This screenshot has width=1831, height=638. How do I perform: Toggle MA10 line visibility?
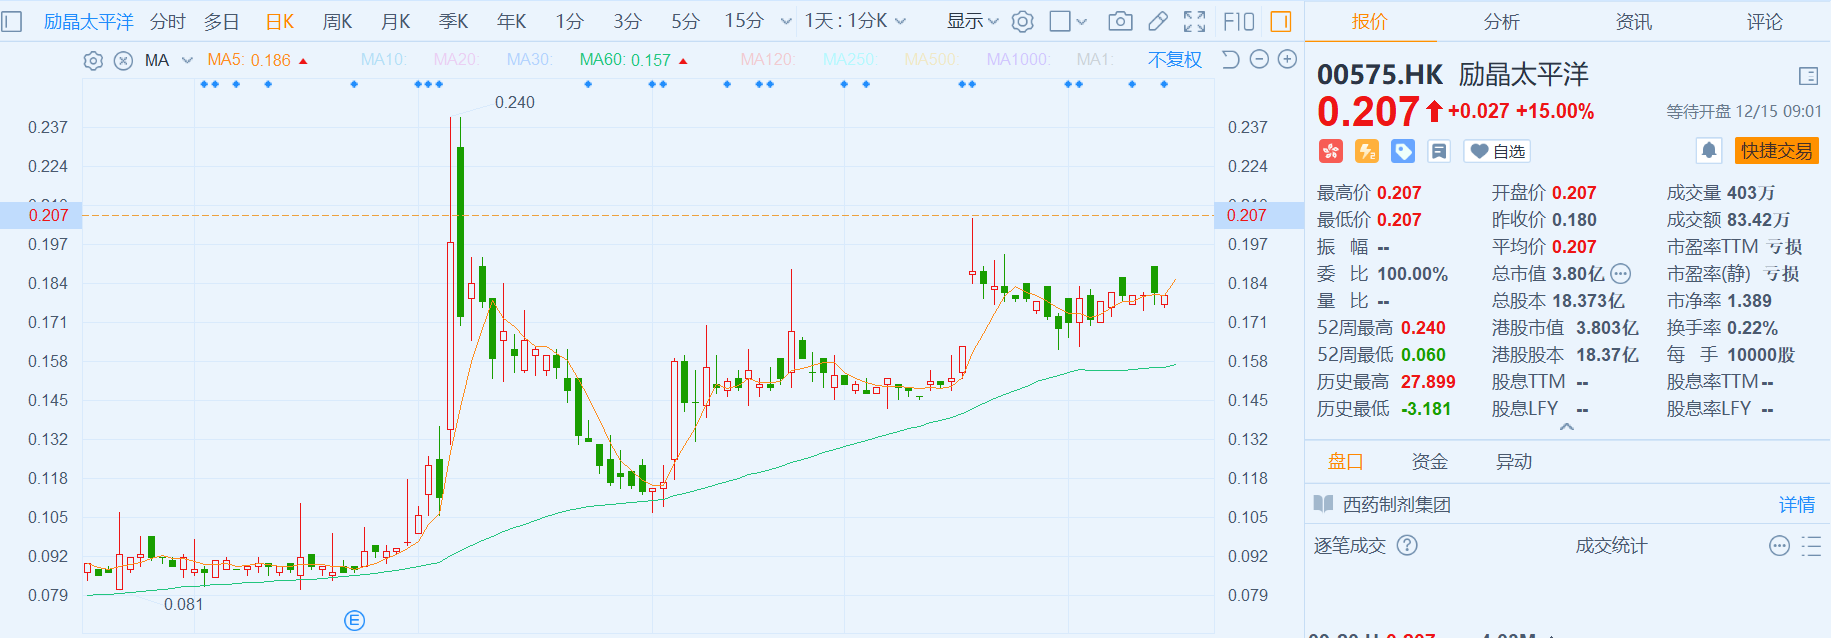[x=384, y=60]
